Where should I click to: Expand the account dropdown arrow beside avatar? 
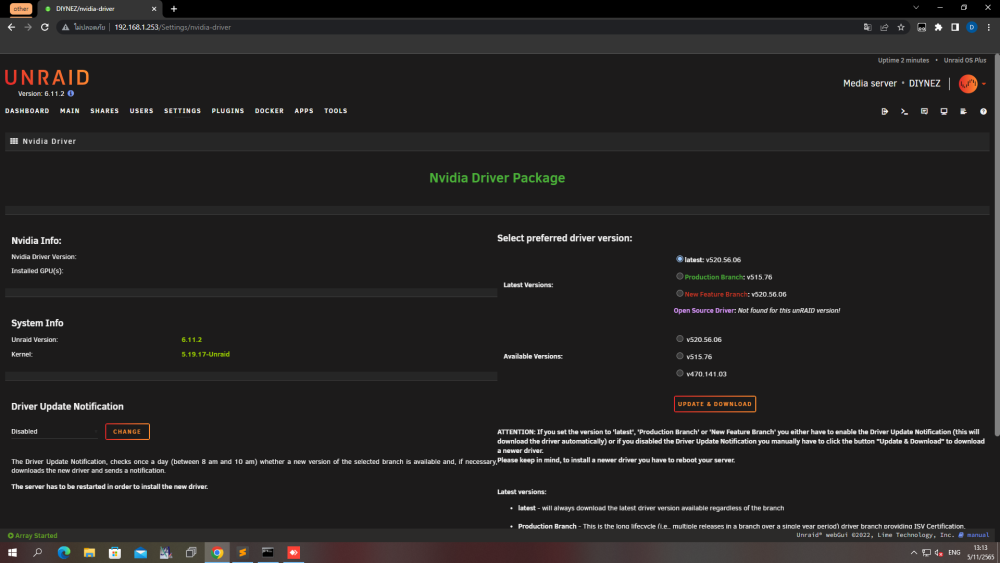[984, 84]
